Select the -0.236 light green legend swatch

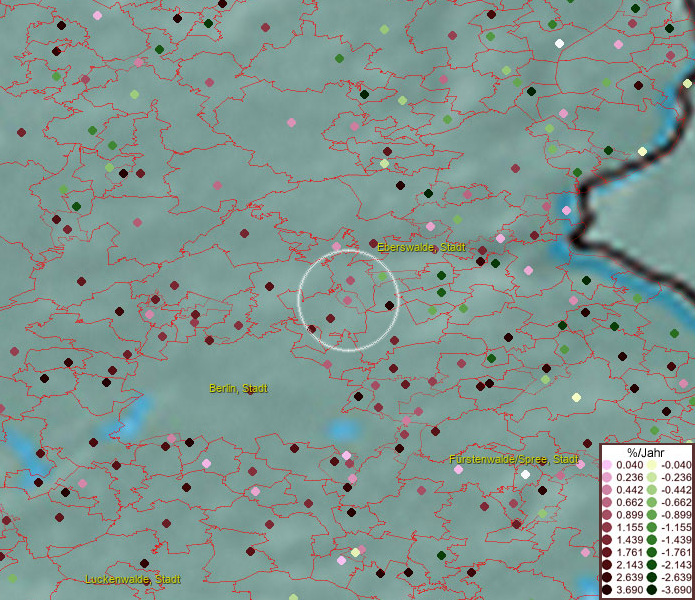[x=652, y=477]
